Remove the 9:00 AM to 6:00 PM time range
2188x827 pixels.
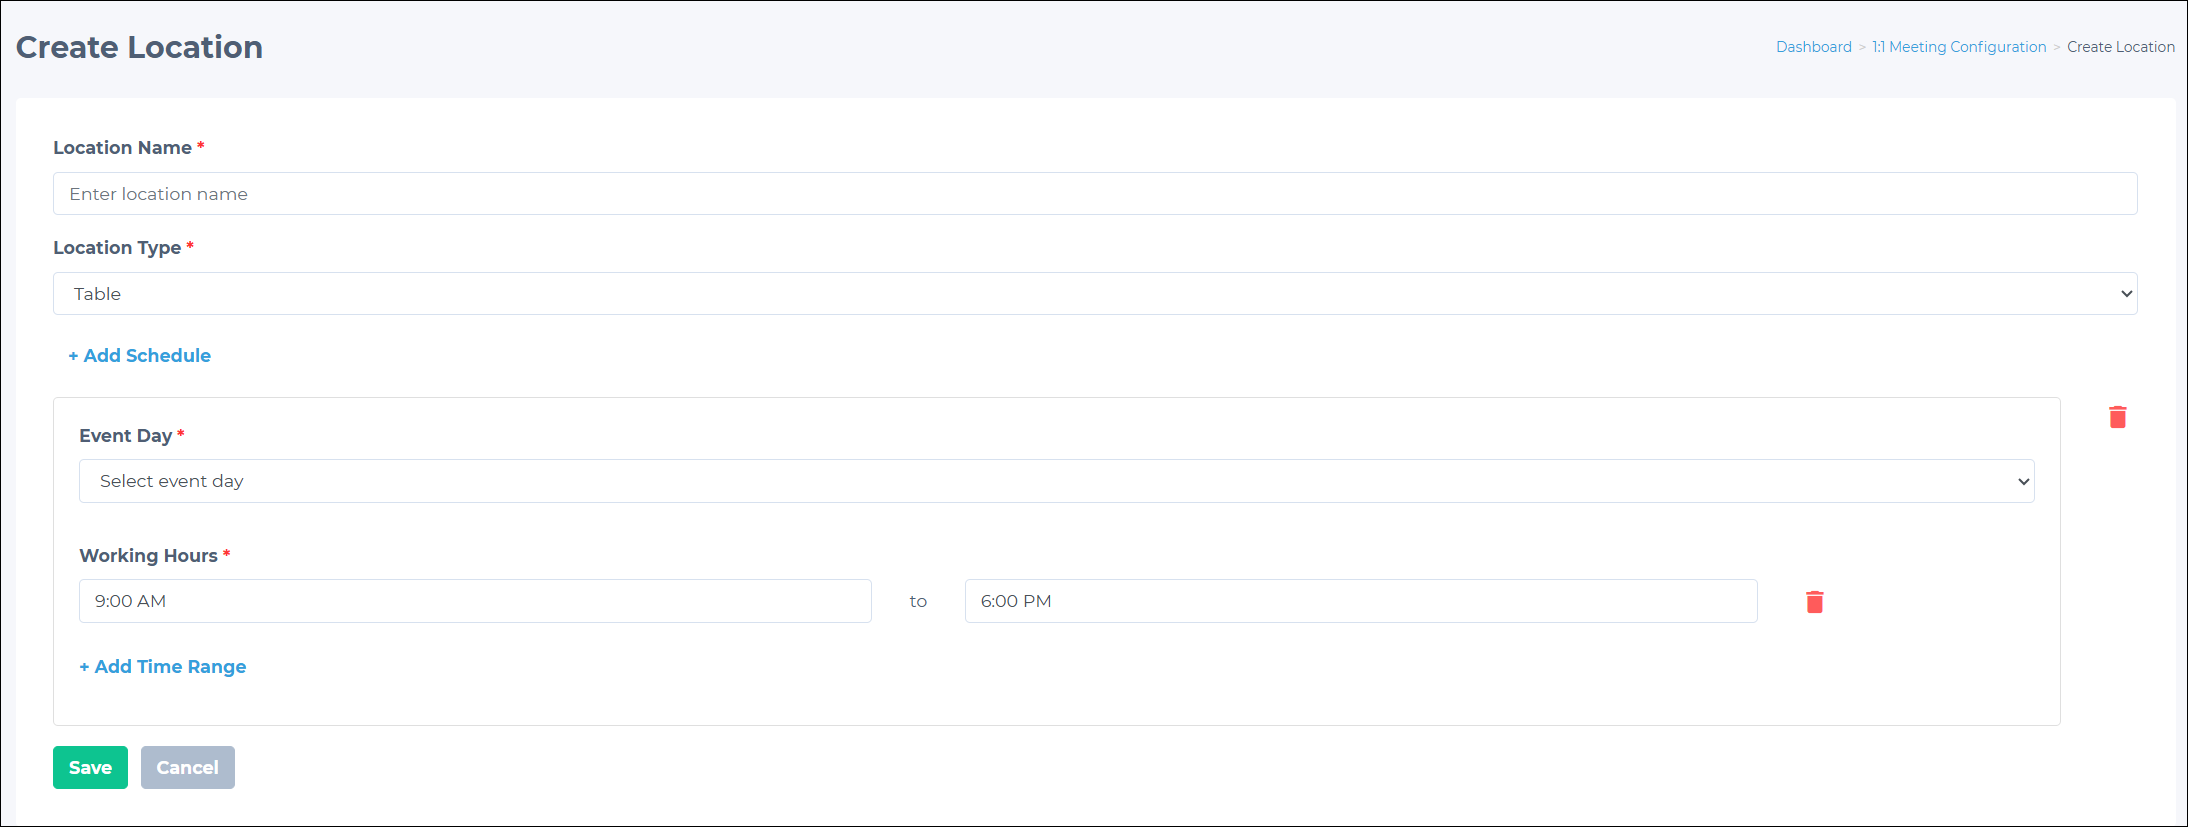[1814, 601]
